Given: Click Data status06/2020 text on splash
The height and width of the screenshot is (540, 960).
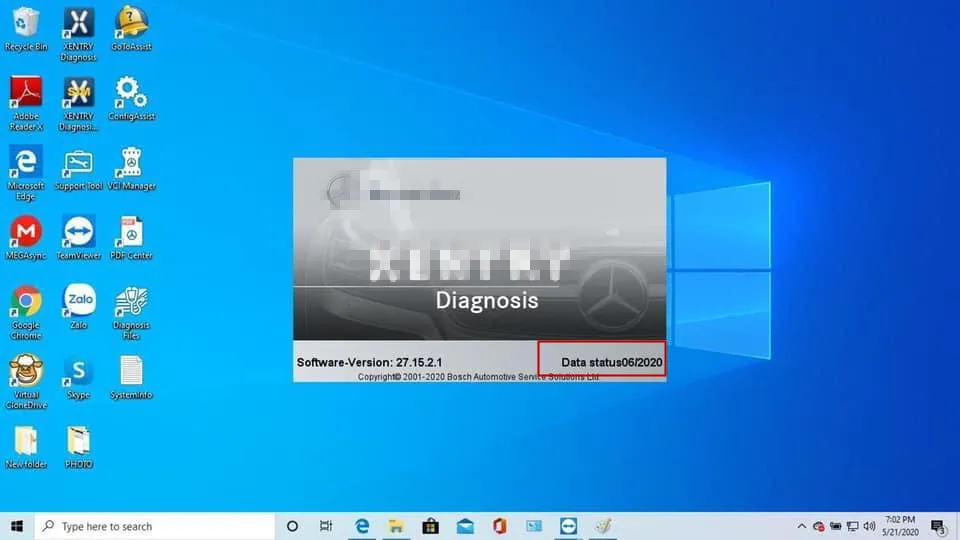Looking at the screenshot, I should [x=612, y=362].
